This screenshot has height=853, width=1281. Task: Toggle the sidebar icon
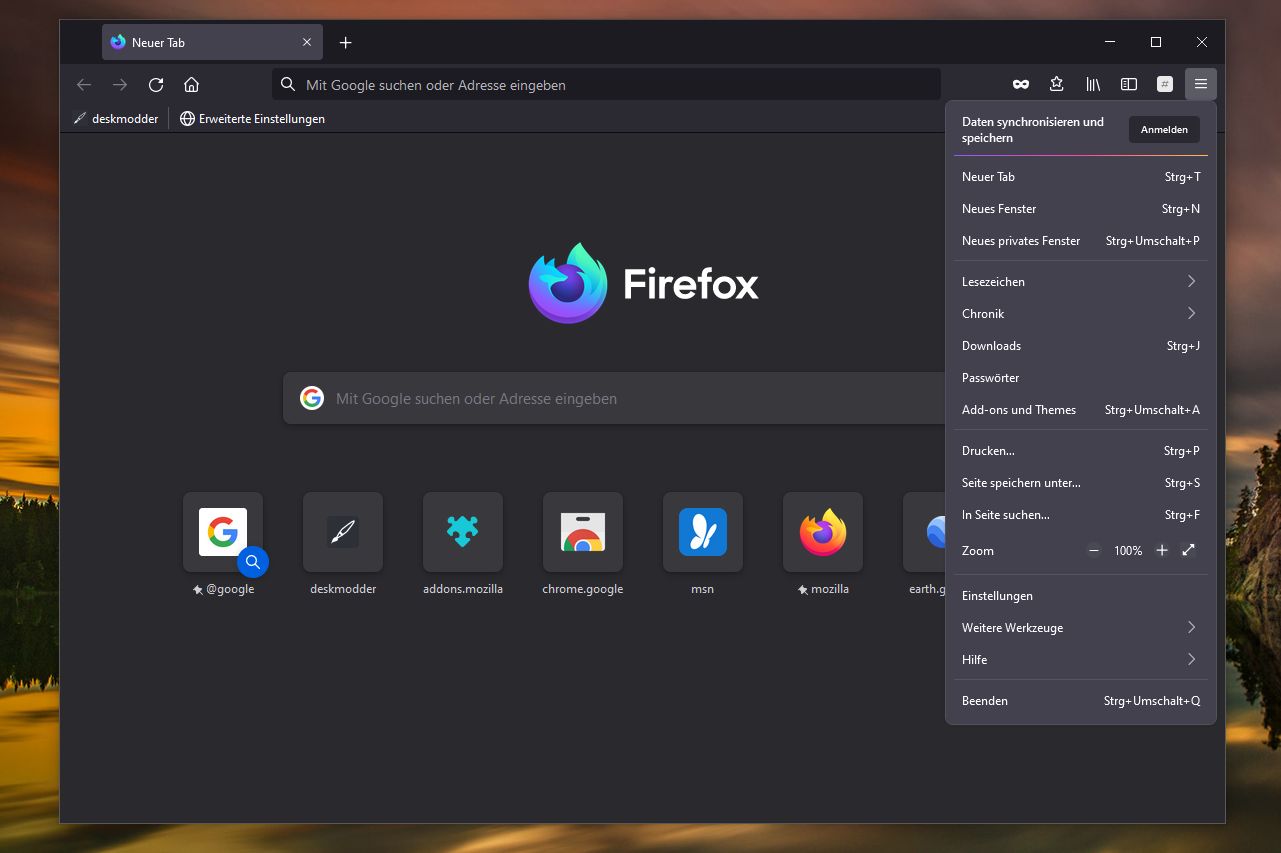[1129, 85]
